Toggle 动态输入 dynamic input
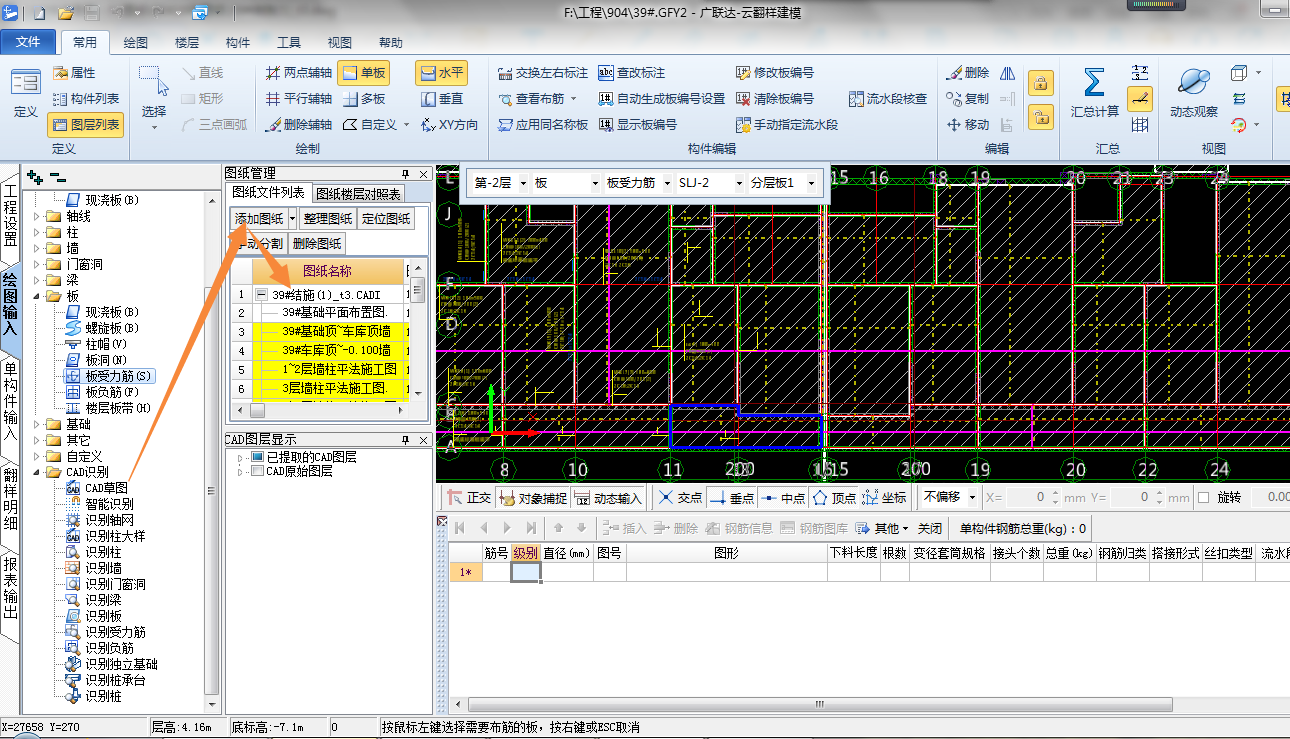This screenshot has width=1290, height=739. (x=609, y=497)
